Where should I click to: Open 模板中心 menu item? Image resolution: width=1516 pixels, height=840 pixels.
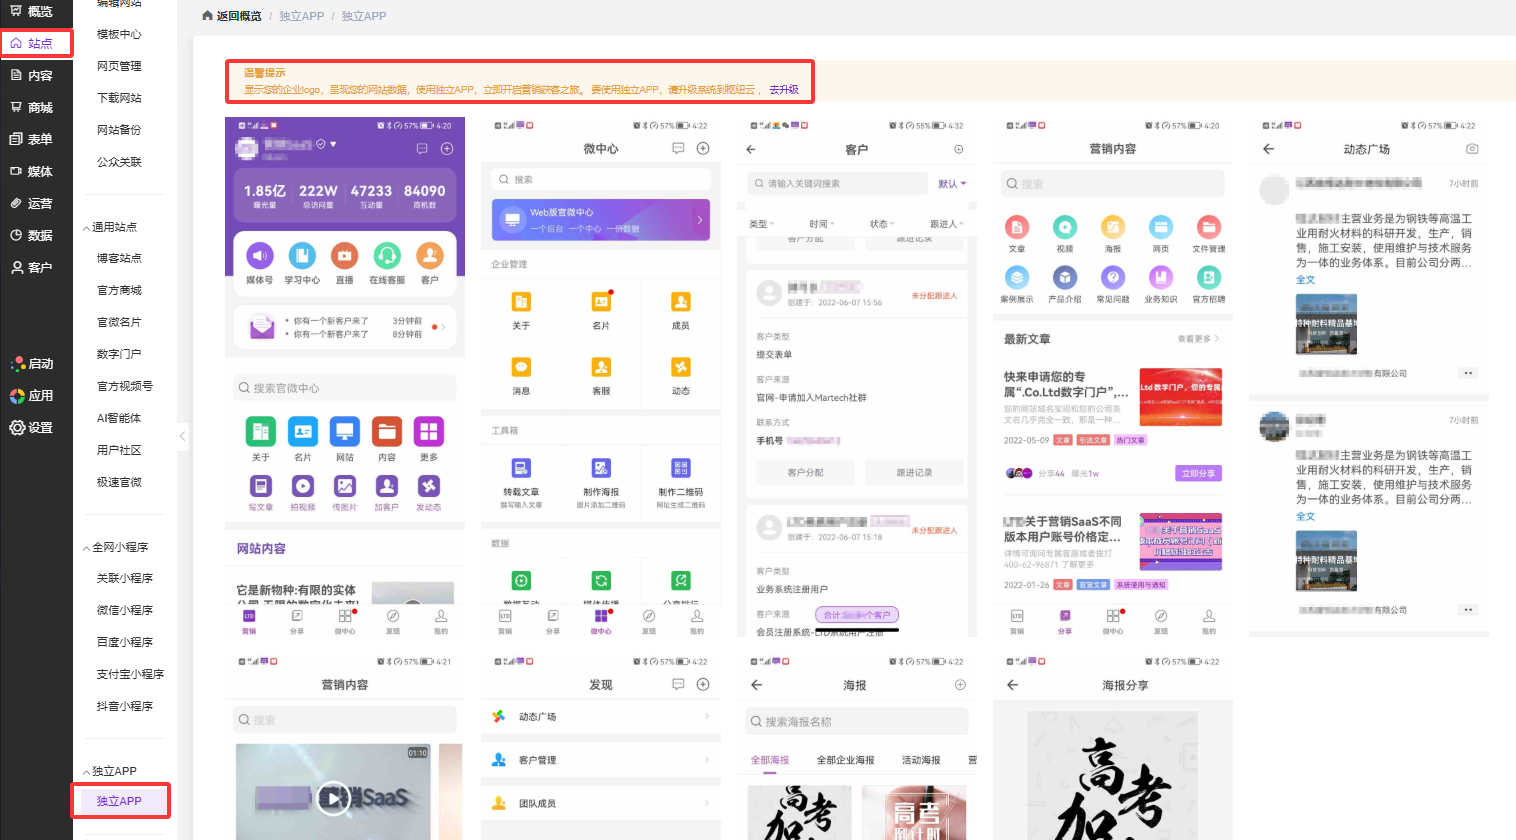point(119,34)
